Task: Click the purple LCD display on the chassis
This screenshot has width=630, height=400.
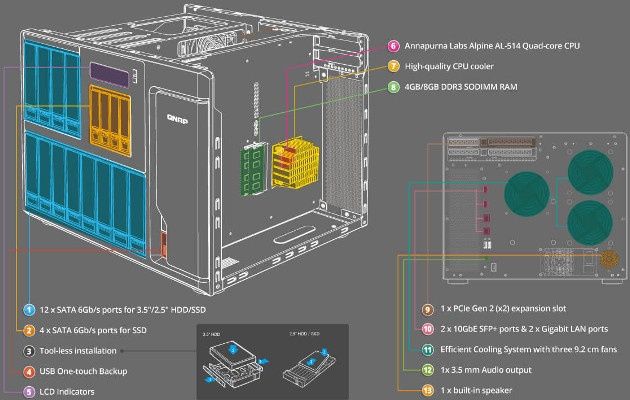Action: 110,74
